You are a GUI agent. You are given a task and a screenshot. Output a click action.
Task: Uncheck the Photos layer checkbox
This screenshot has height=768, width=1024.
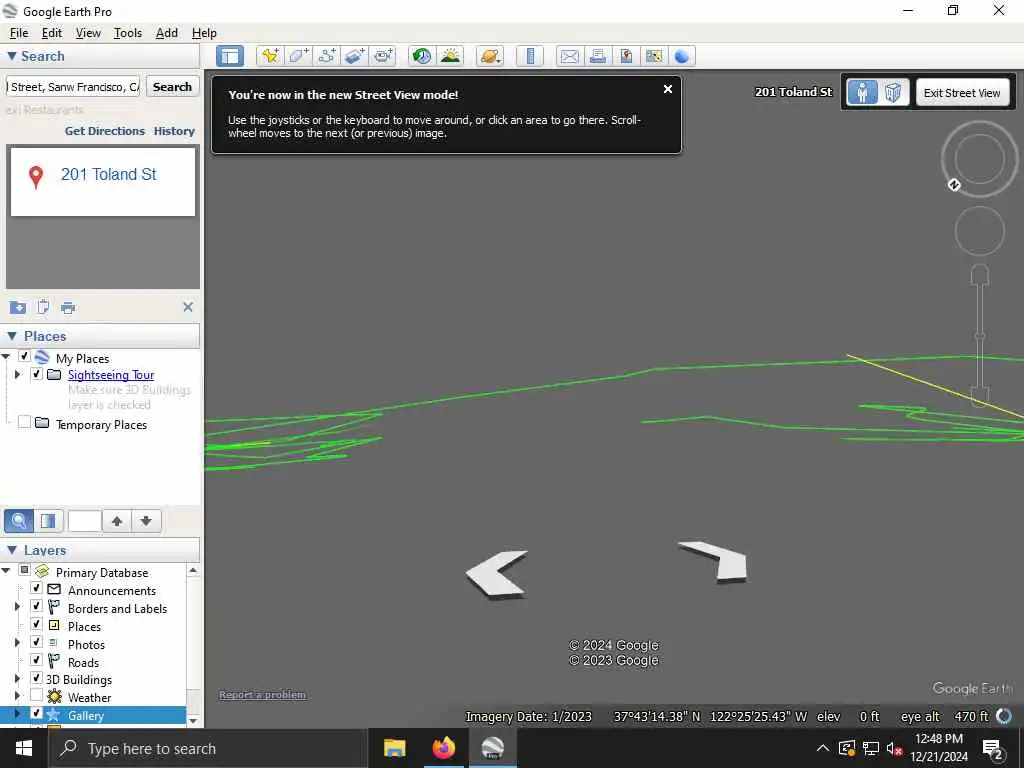[37, 642]
